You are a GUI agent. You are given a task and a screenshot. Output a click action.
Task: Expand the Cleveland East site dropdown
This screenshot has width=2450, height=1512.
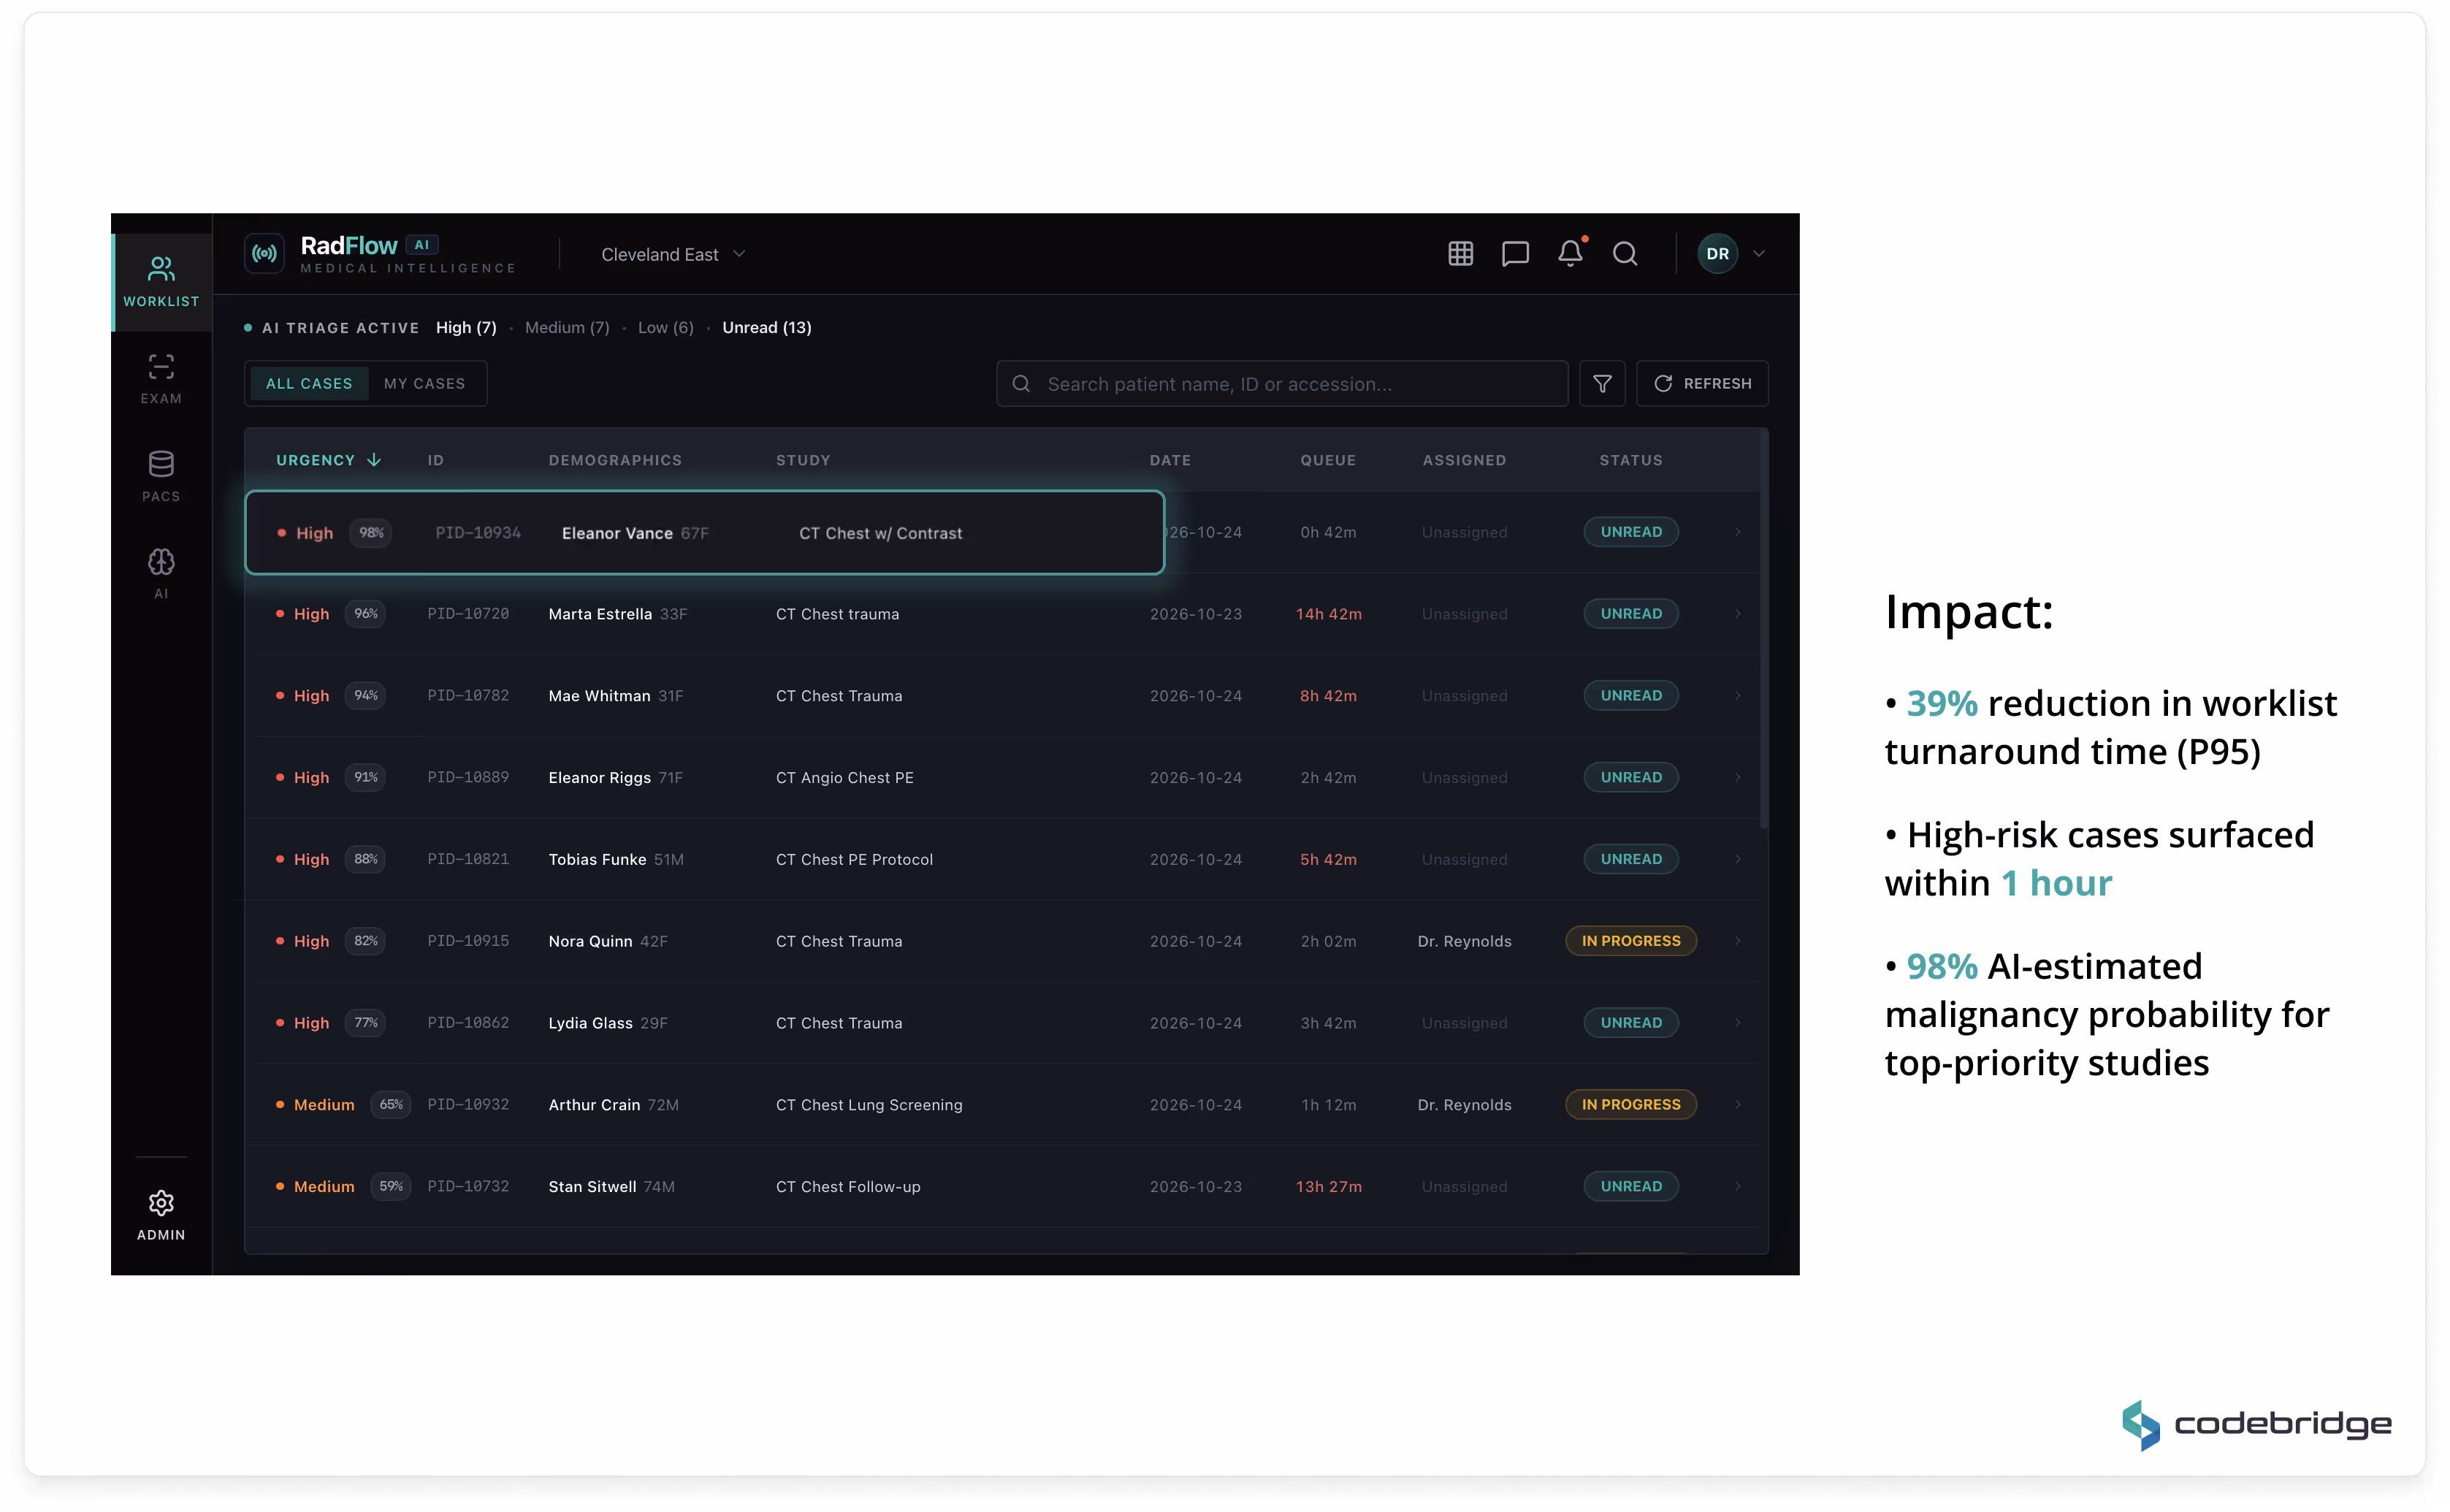pyautogui.click(x=673, y=255)
